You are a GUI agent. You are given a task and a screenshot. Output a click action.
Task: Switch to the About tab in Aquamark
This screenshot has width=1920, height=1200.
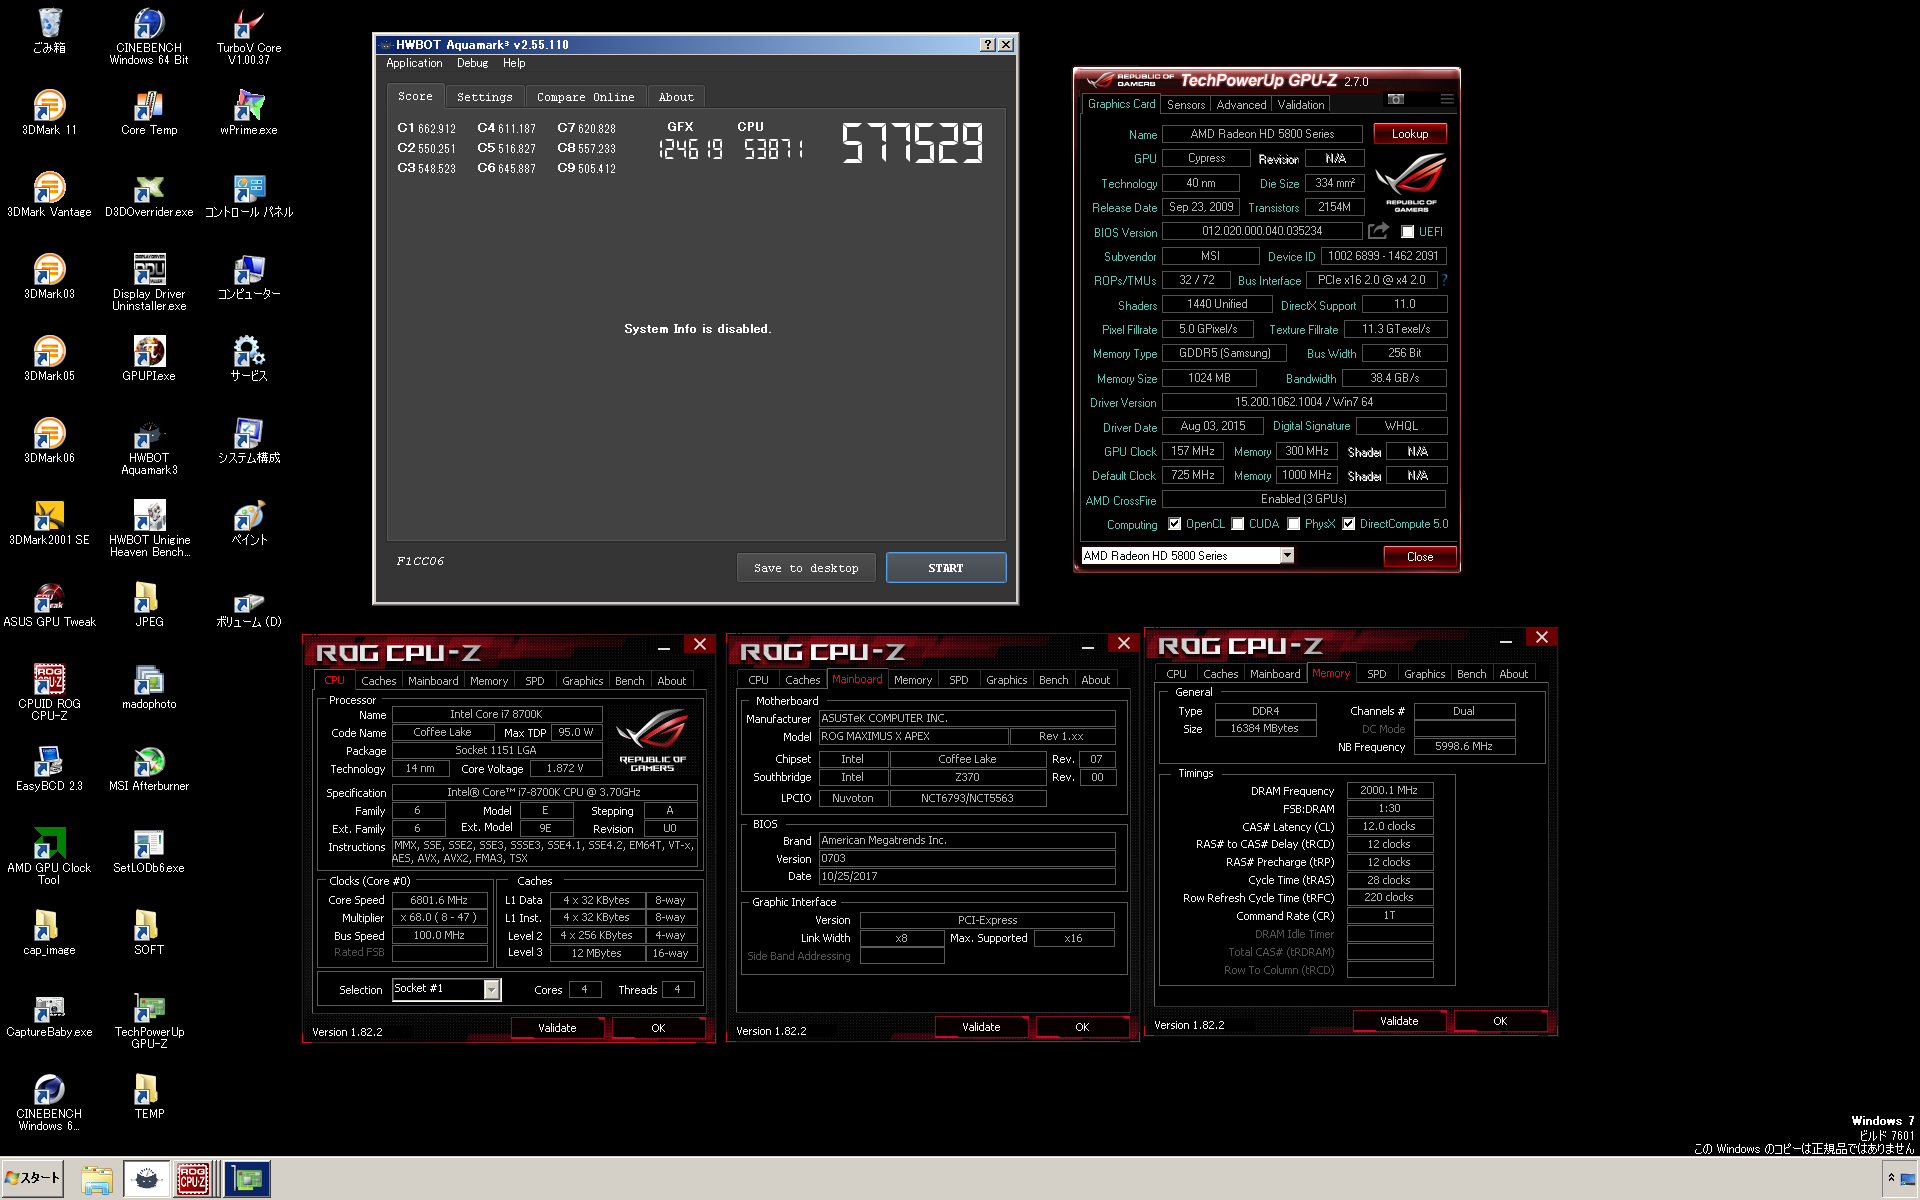pyautogui.click(x=676, y=97)
